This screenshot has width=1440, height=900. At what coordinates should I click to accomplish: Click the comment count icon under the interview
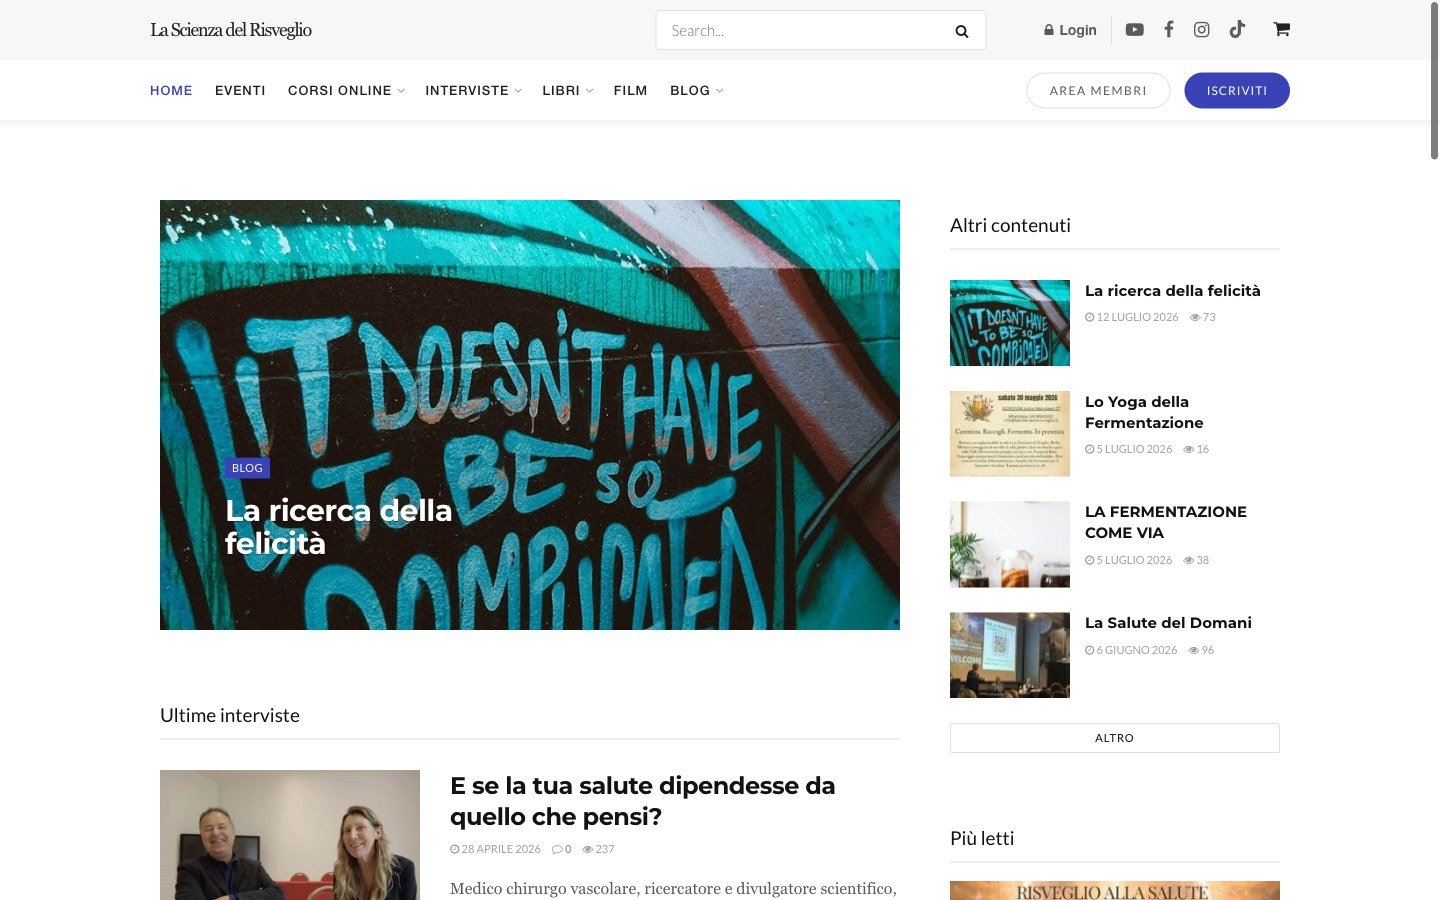(557, 849)
